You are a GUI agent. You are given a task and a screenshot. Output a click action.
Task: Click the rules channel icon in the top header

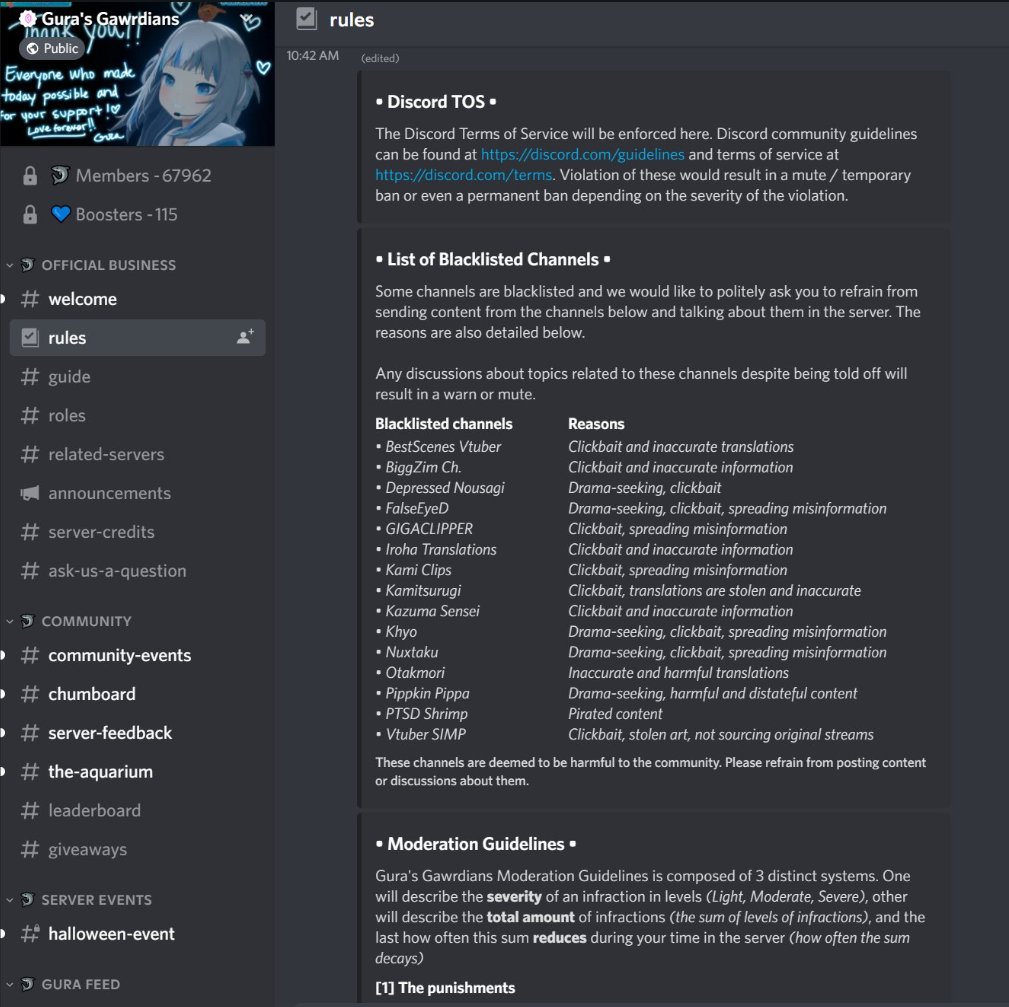306,19
